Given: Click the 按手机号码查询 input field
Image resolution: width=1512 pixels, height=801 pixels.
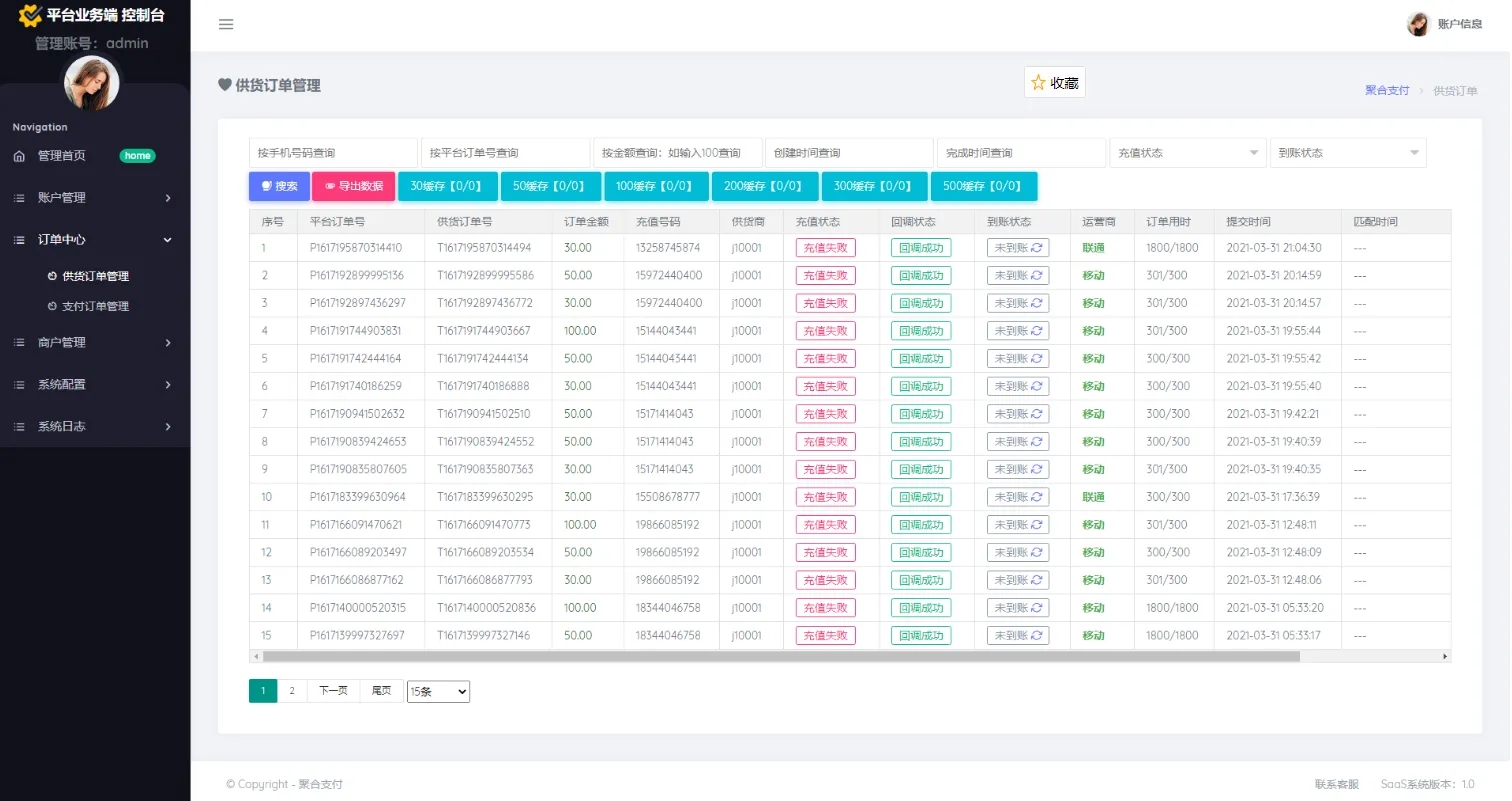Looking at the screenshot, I should [x=333, y=153].
